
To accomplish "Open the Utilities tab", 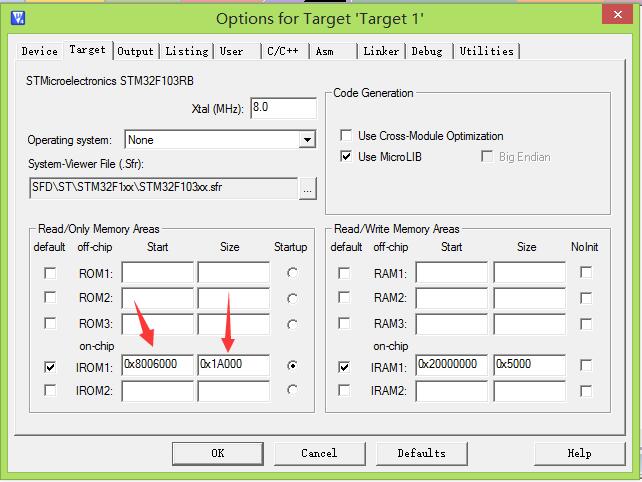I will 486,51.
